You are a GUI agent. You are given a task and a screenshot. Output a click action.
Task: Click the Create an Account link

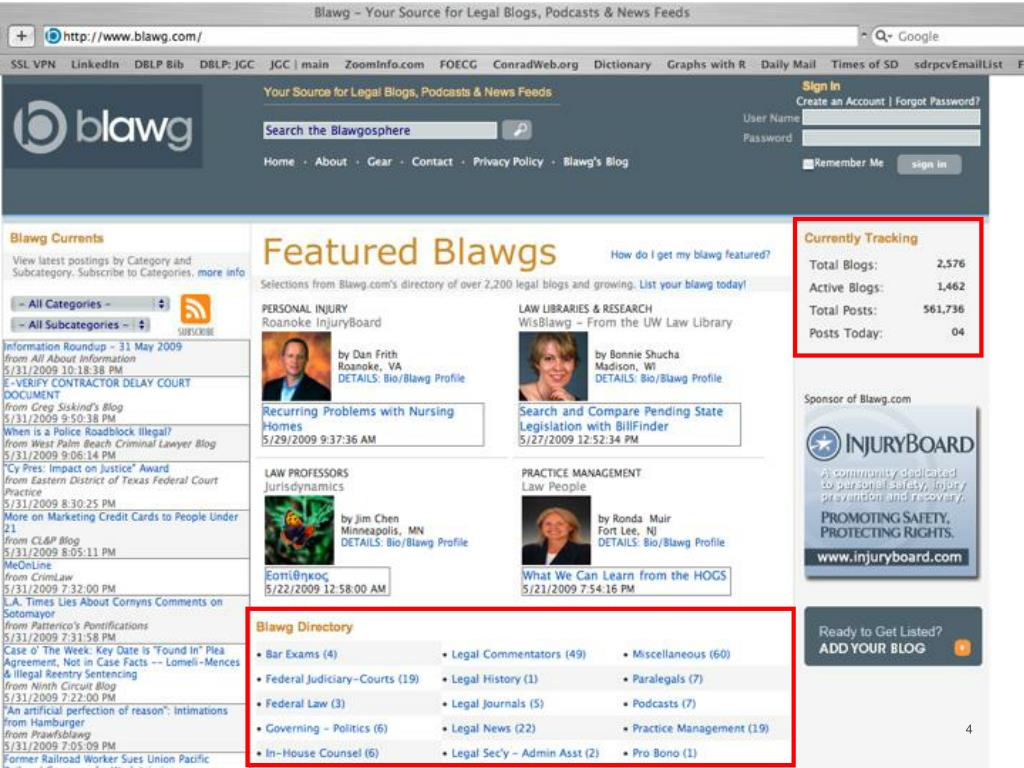pos(840,101)
